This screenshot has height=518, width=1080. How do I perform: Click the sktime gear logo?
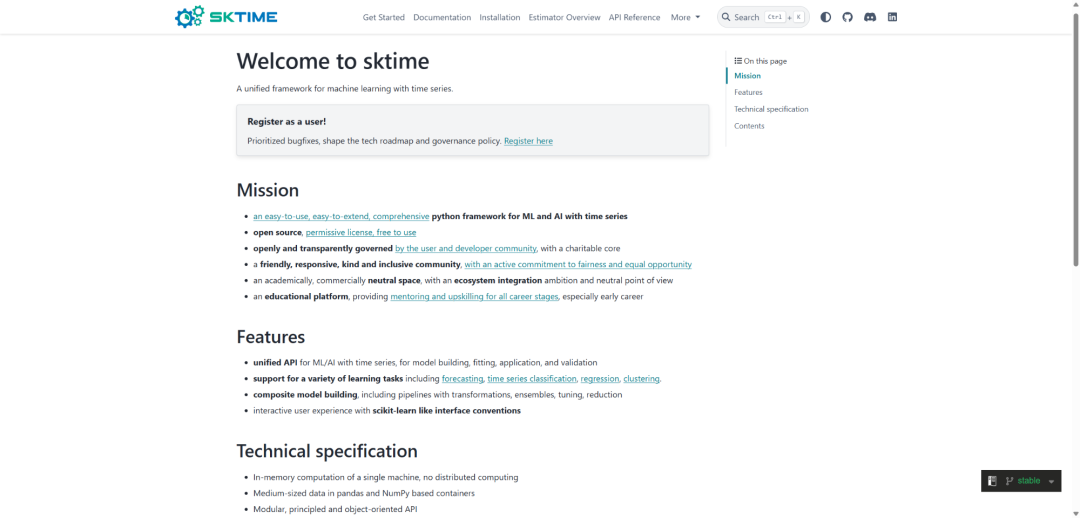click(226, 17)
